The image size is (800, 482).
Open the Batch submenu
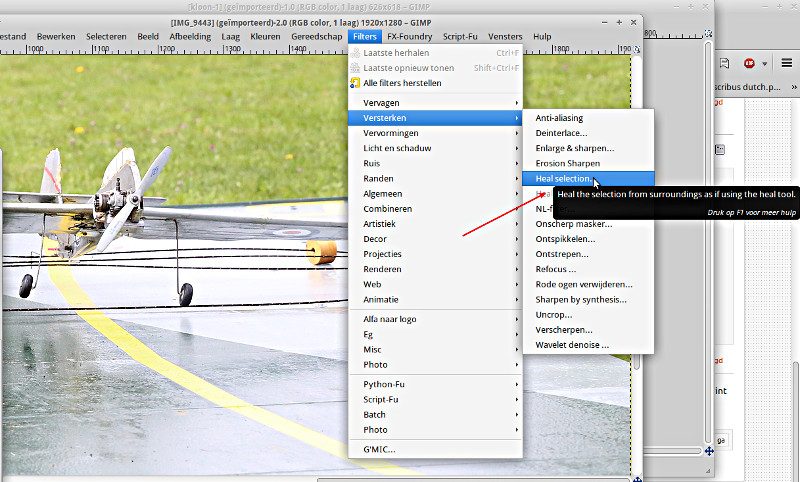[x=435, y=415]
